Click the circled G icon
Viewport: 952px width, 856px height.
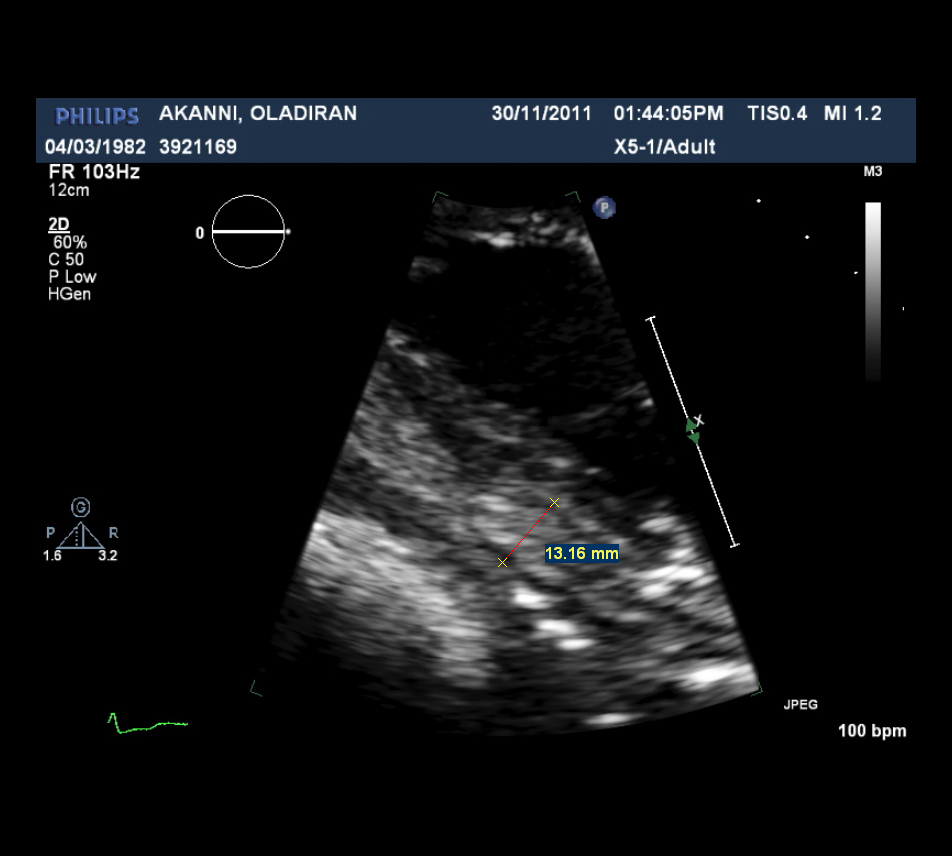pos(80,508)
